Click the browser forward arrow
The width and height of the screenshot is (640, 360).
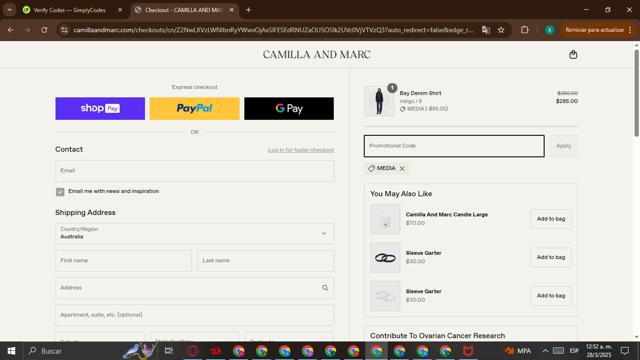(27, 30)
